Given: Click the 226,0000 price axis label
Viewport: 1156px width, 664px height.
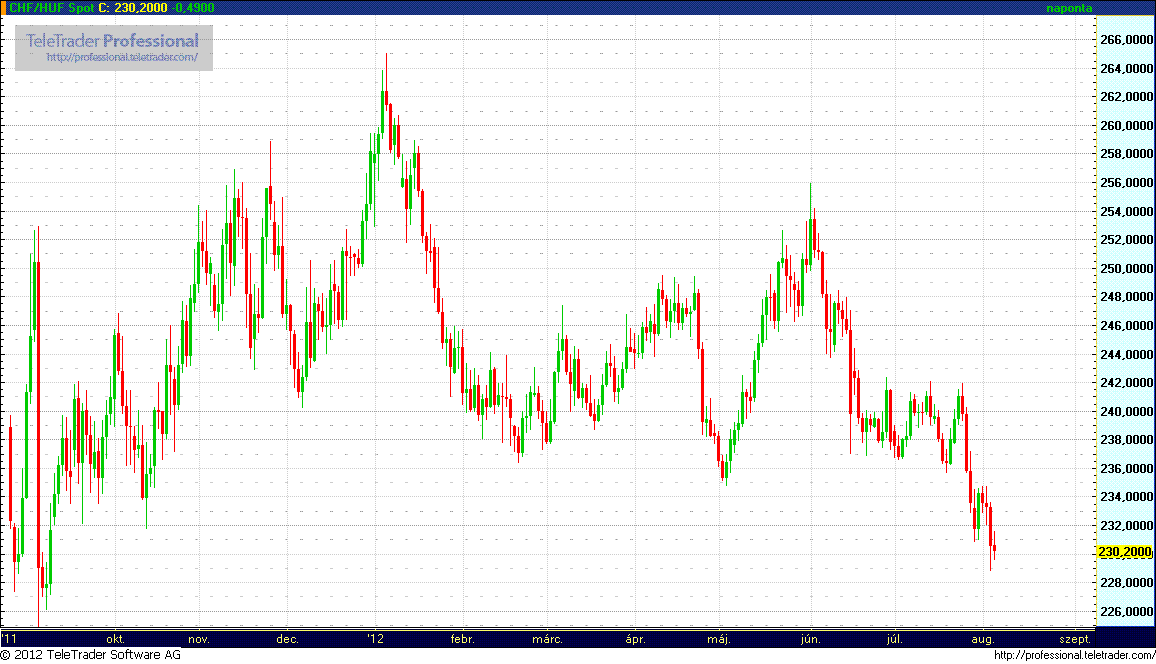Looking at the screenshot, I should click(1124, 611).
